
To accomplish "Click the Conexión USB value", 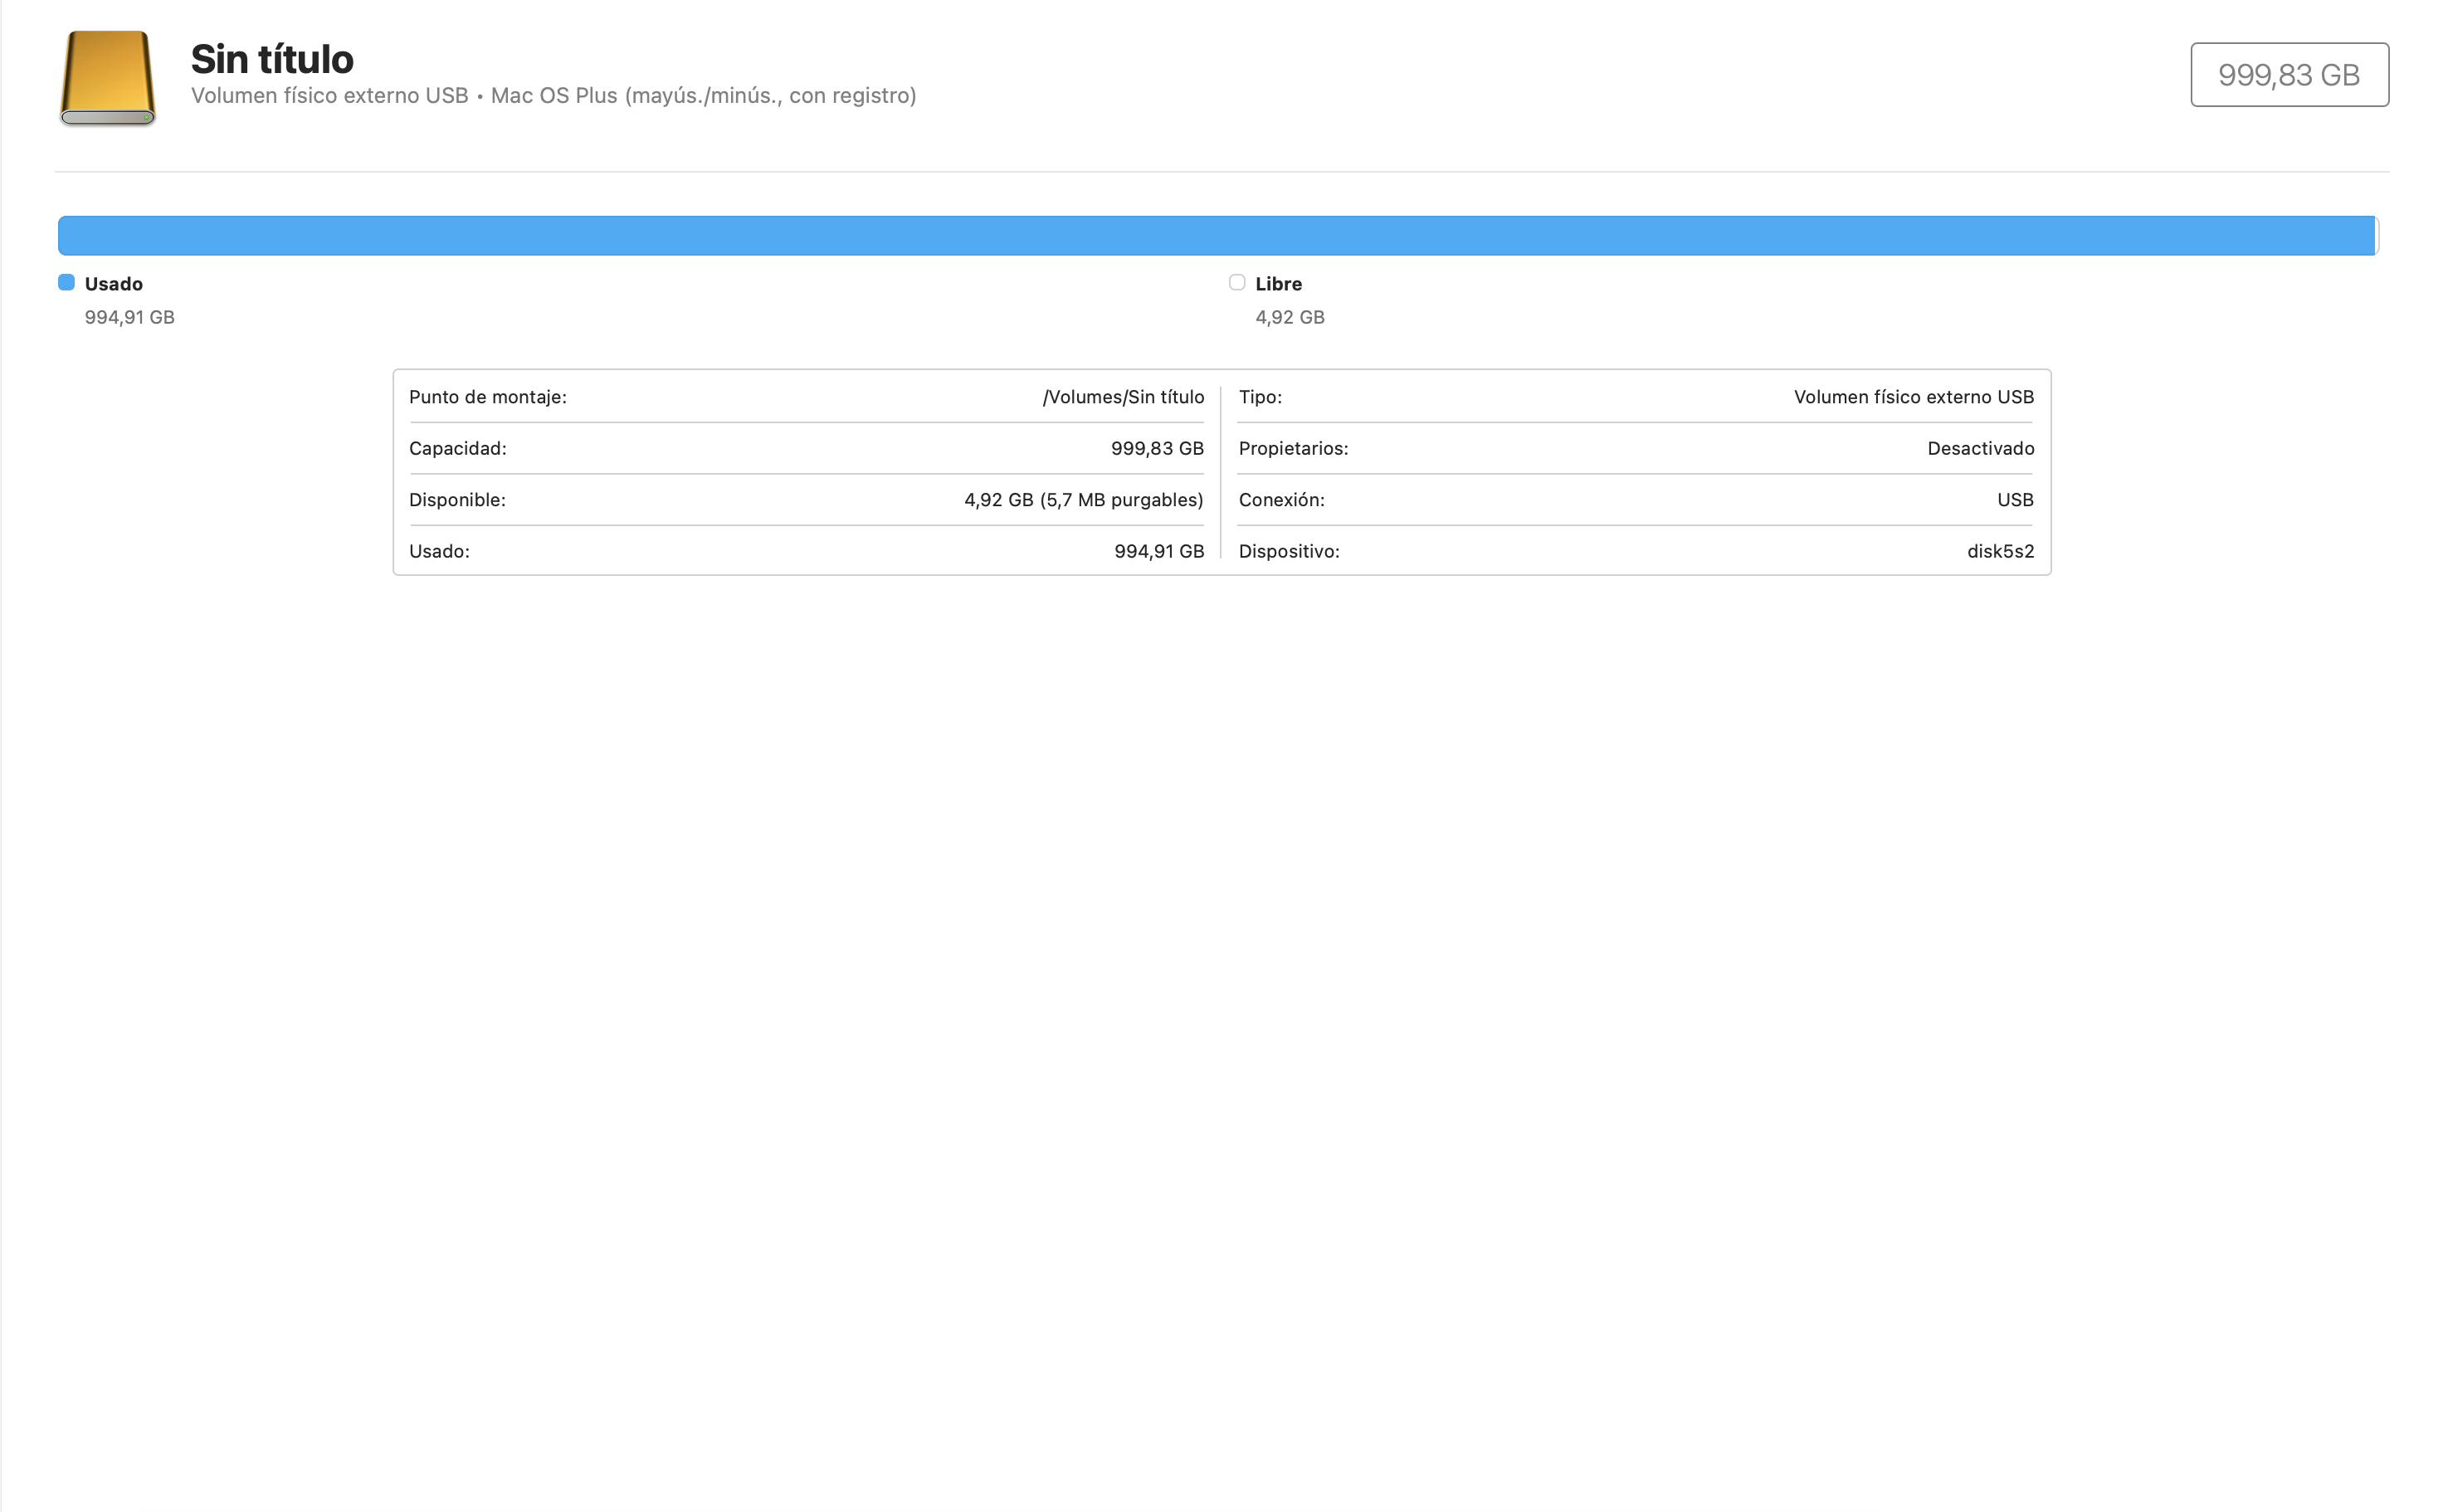I will 2014,500.
